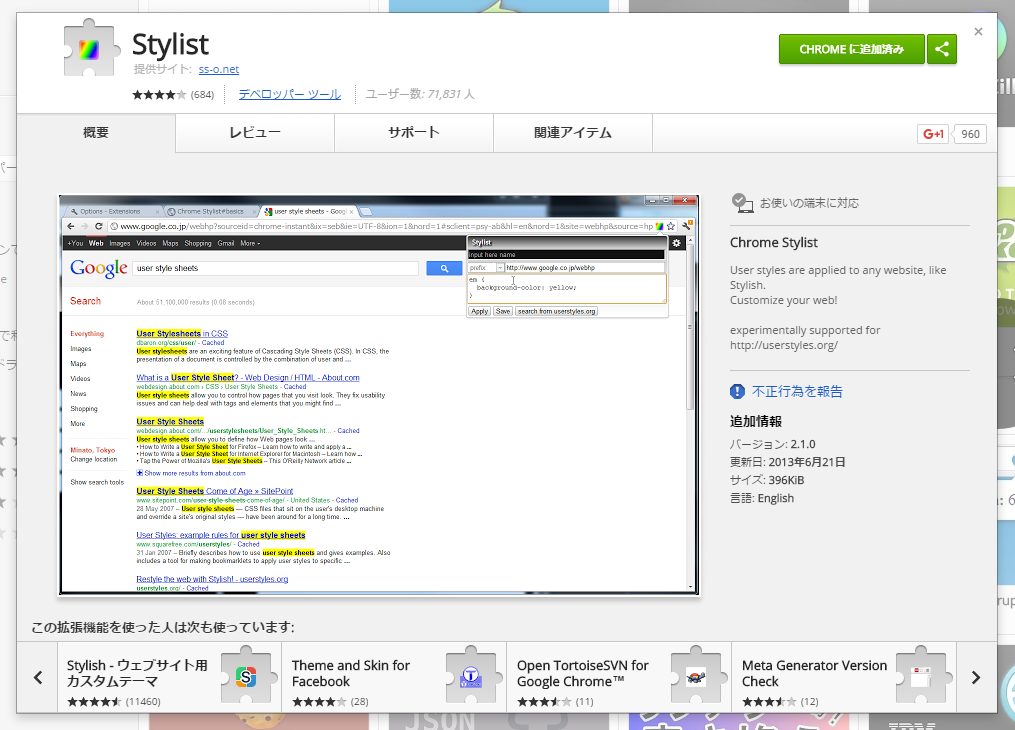Click the Google +1 button
The image size is (1015, 730).
tap(933, 134)
